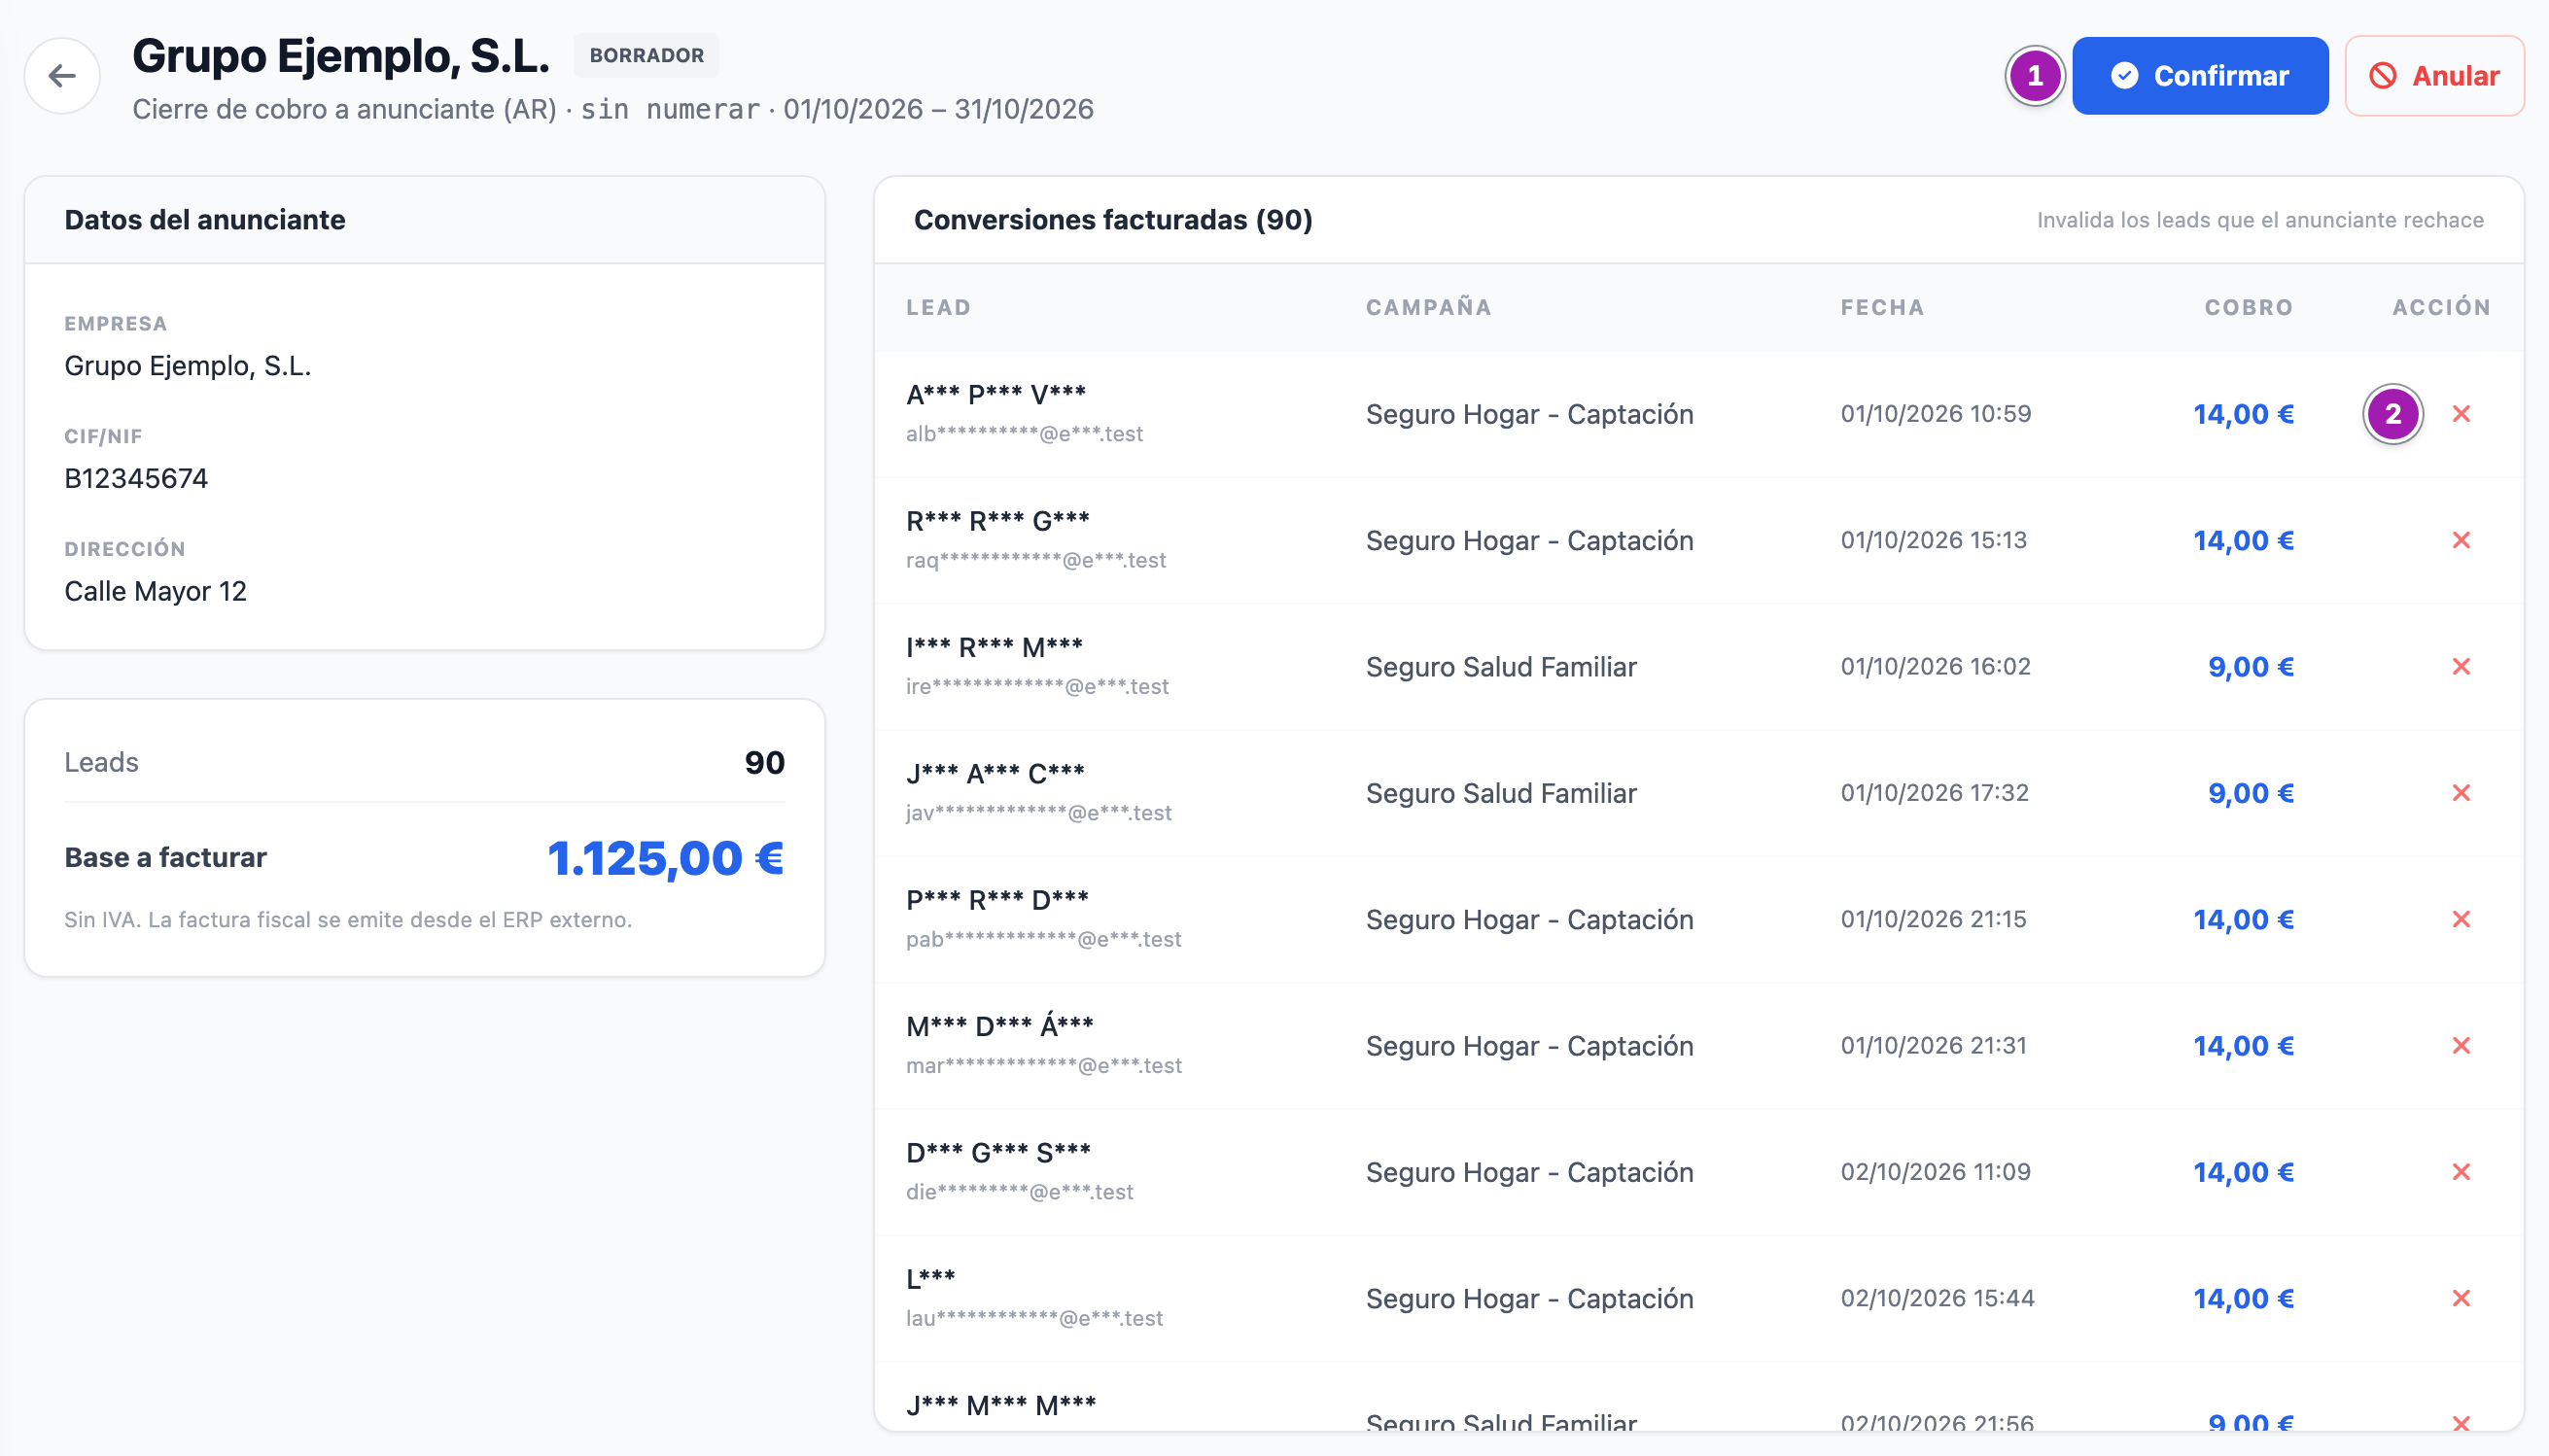Invalidate the R*** R*** G*** lead
The height and width of the screenshot is (1456, 2549).
click(2461, 540)
